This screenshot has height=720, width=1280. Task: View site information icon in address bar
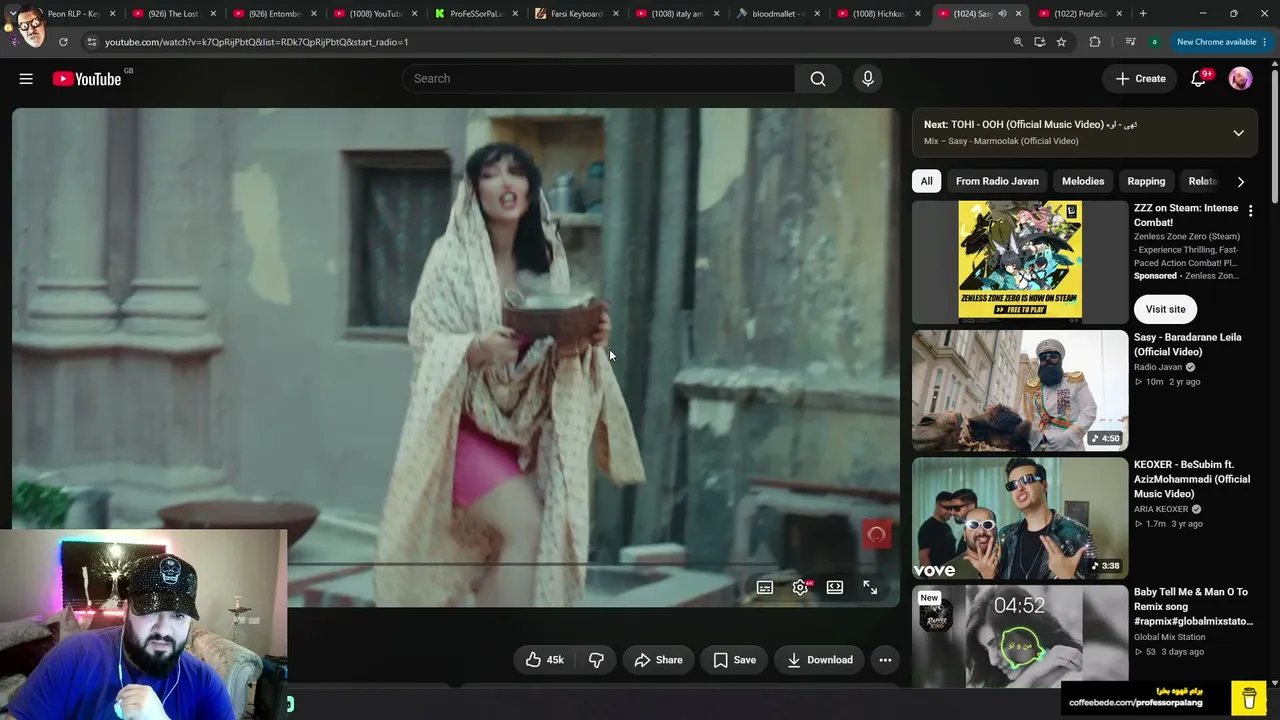[91, 42]
